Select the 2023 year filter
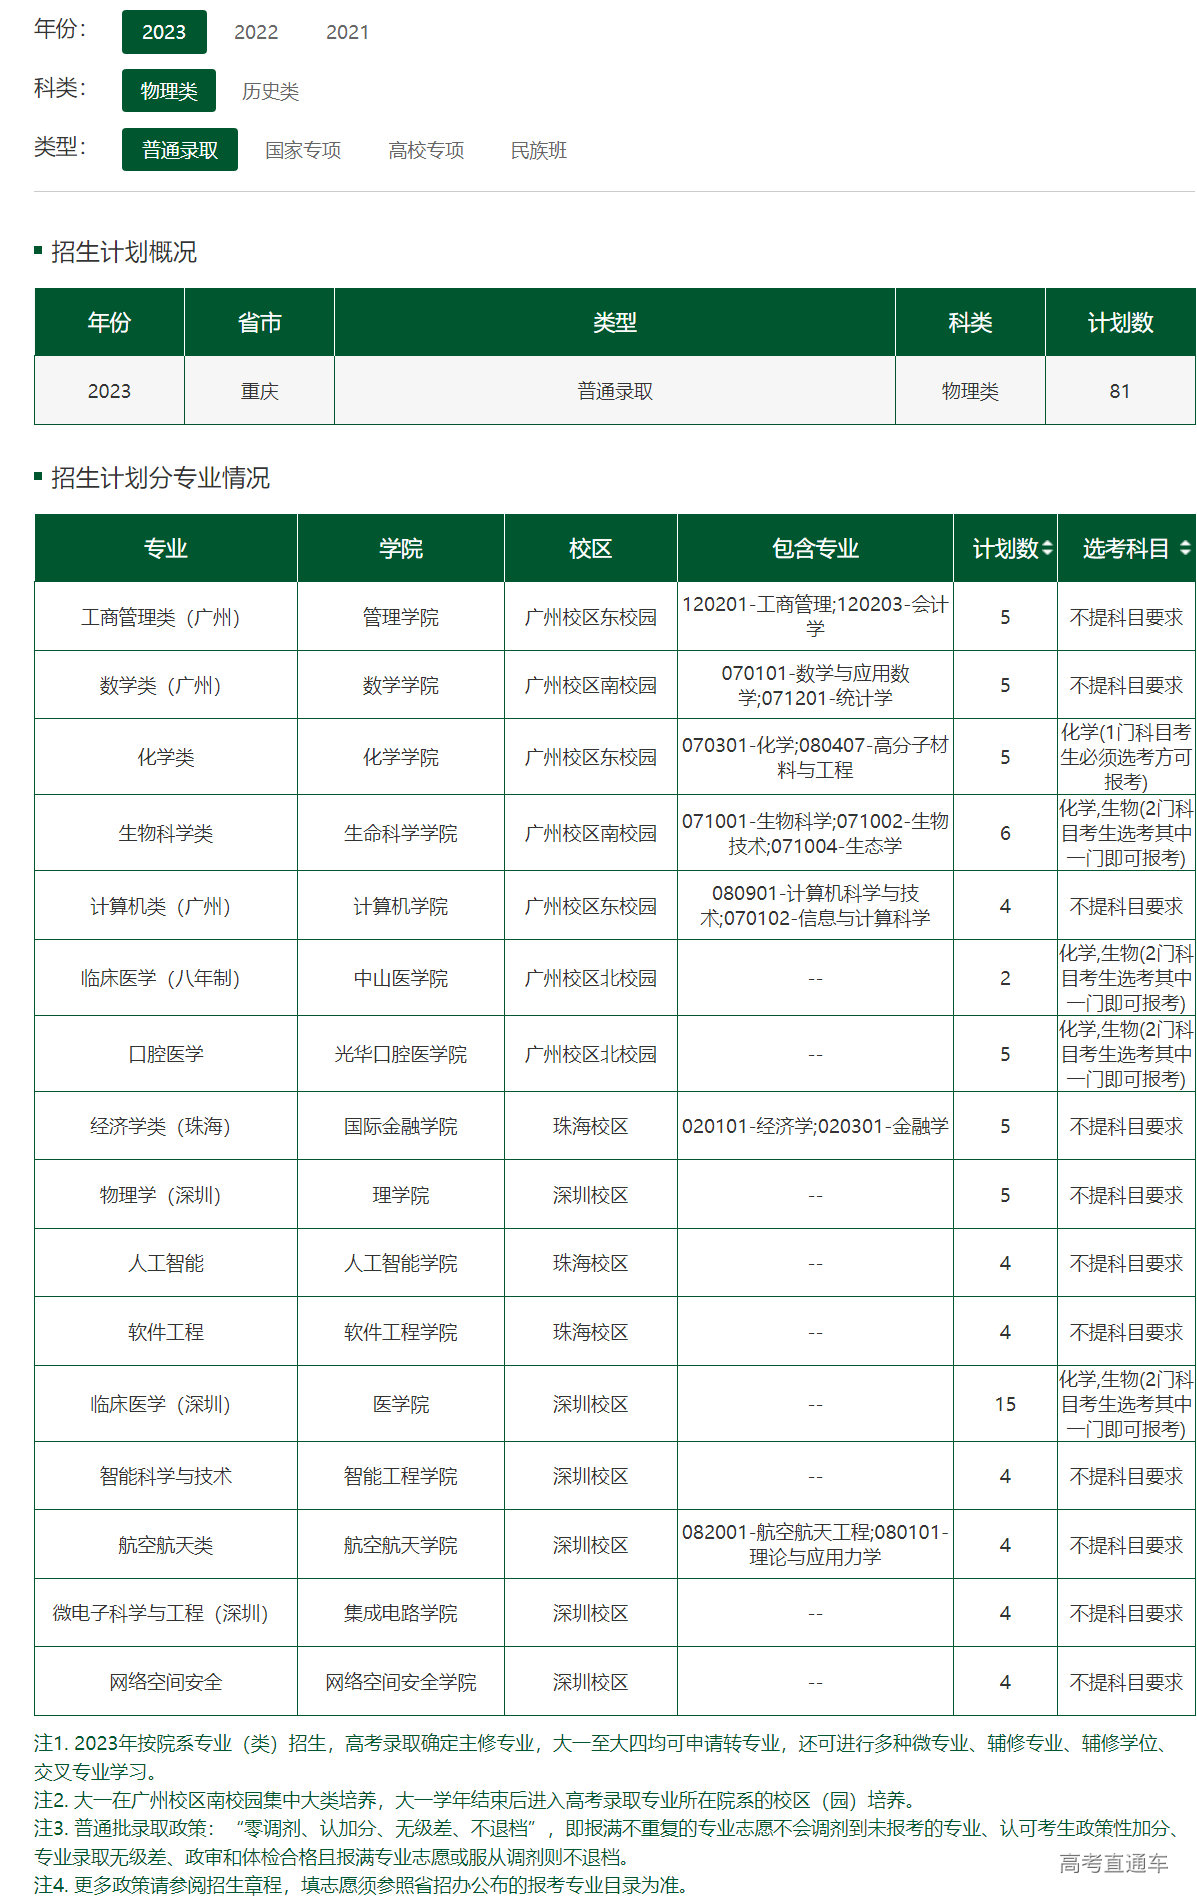This screenshot has height=1903, width=1197. point(164,32)
